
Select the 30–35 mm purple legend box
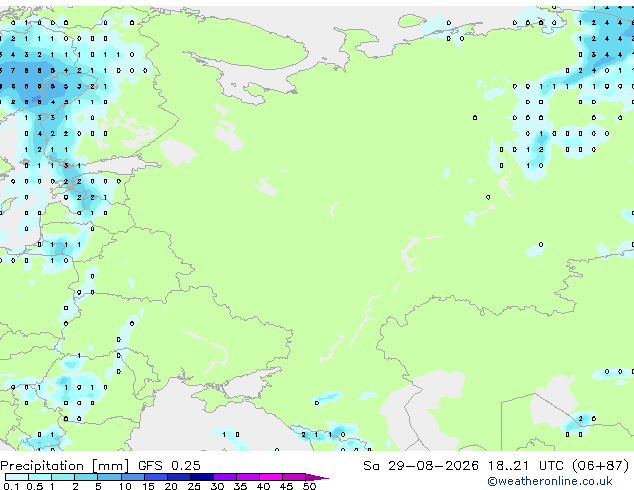click(225, 477)
